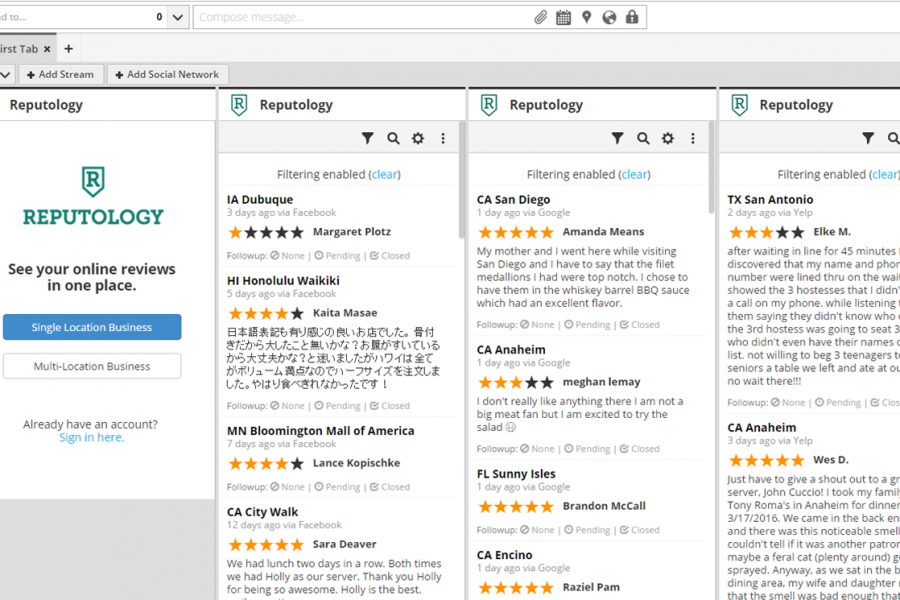This screenshot has width=900, height=600.
Task: Click the star rating beside Elke M.
Action: coord(766,233)
